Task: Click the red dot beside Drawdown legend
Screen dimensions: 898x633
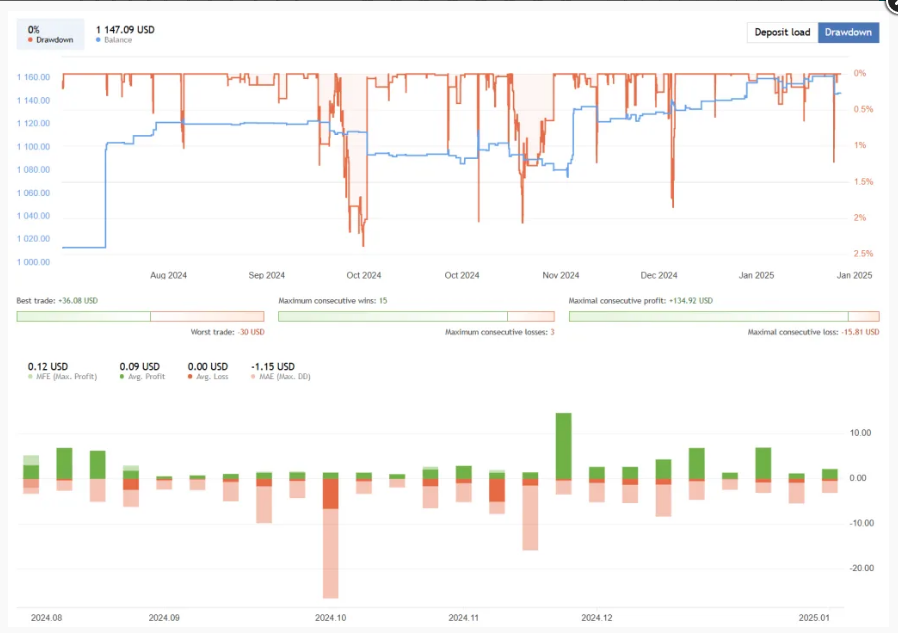Action: 30,40
